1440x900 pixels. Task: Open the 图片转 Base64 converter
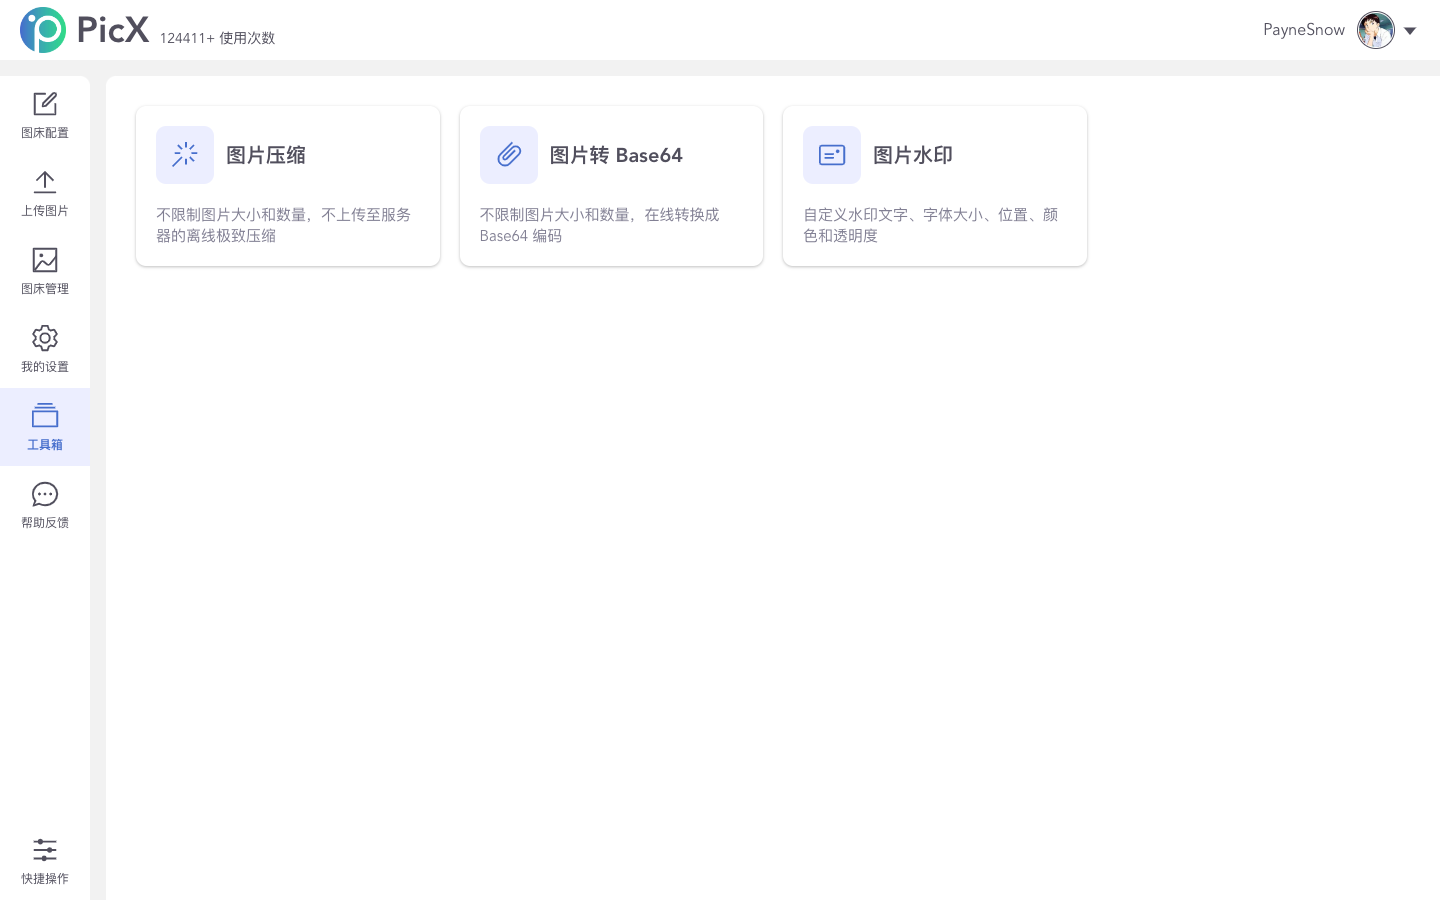point(611,185)
